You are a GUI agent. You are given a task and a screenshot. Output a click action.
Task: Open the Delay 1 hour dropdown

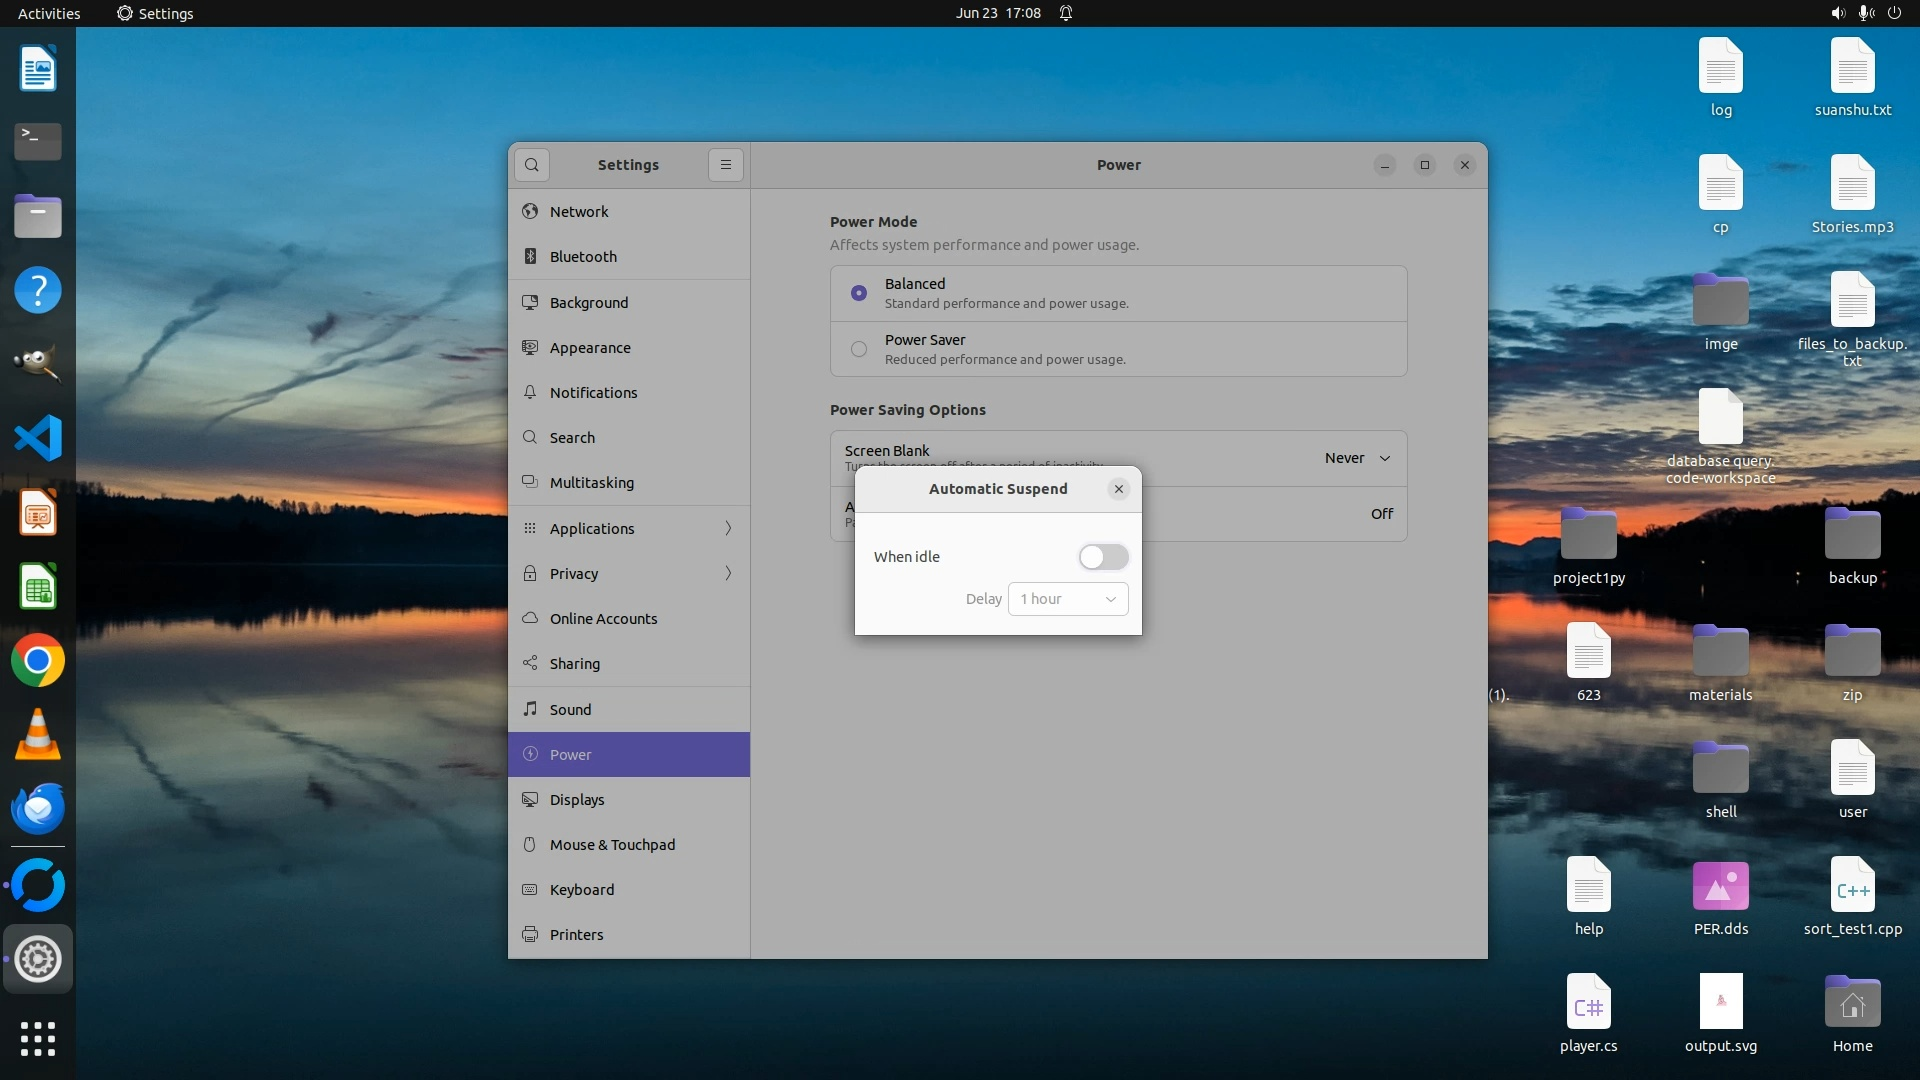pyautogui.click(x=1068, y=599)
